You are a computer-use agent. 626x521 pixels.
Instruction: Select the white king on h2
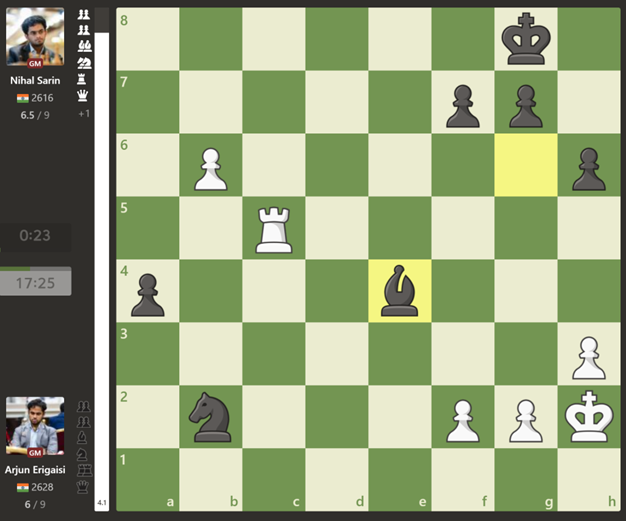pyautogui.click(x=589, y=416)
